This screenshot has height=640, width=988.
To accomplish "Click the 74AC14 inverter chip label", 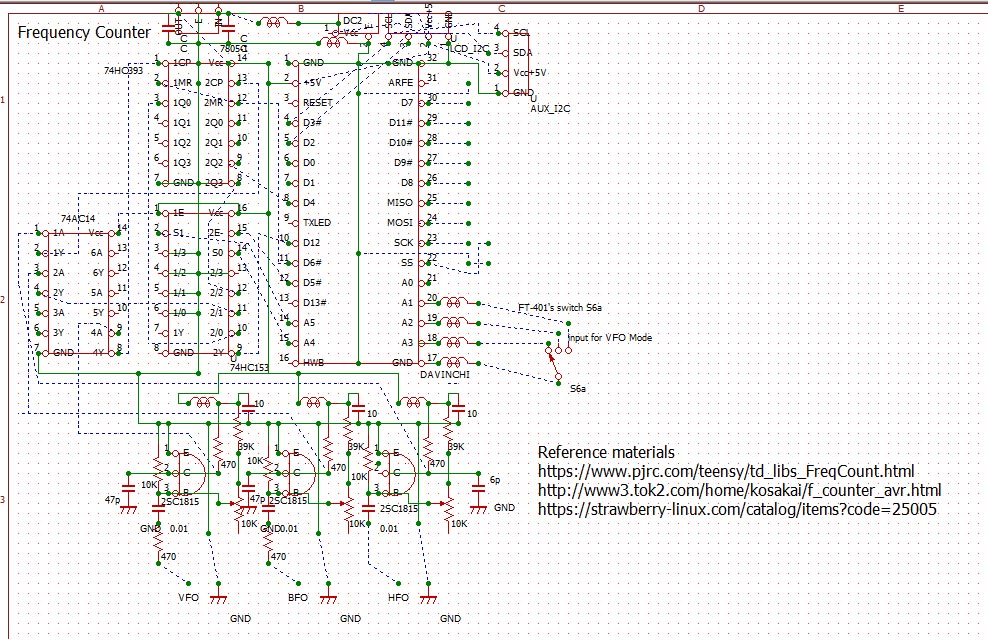I will [79, 217].
